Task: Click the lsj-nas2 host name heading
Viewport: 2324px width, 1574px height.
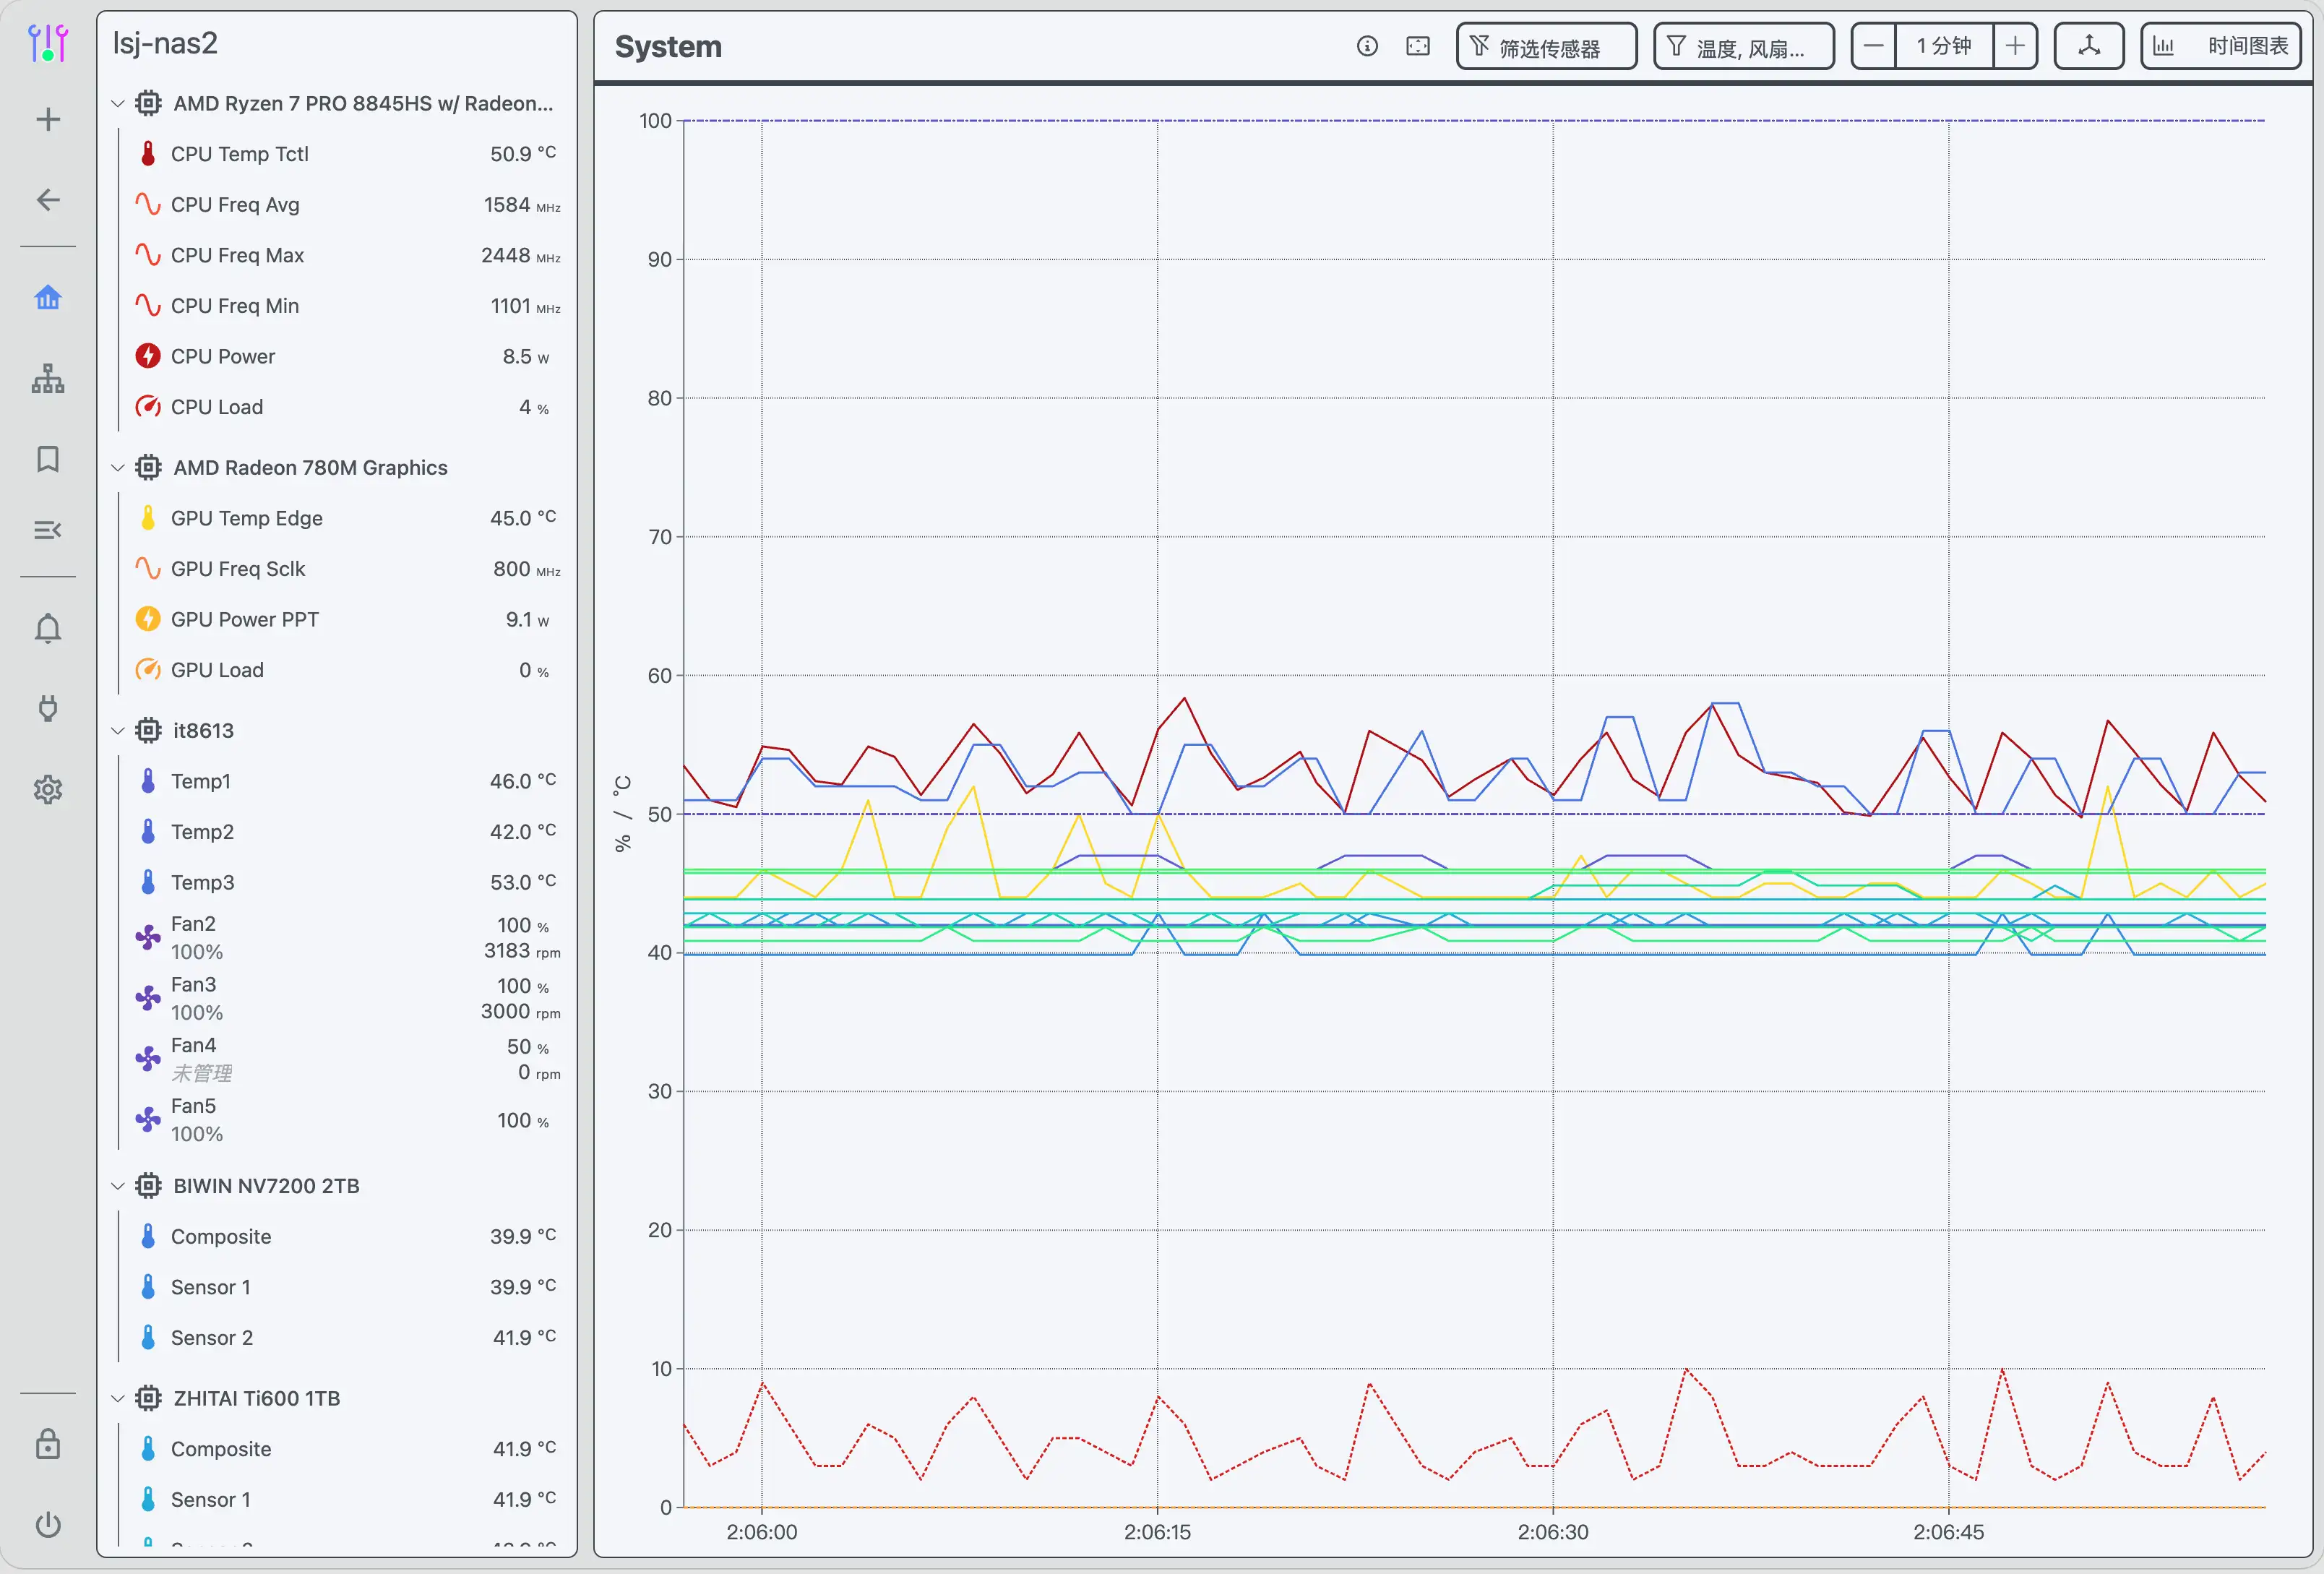Action: (x=165, y=44)
